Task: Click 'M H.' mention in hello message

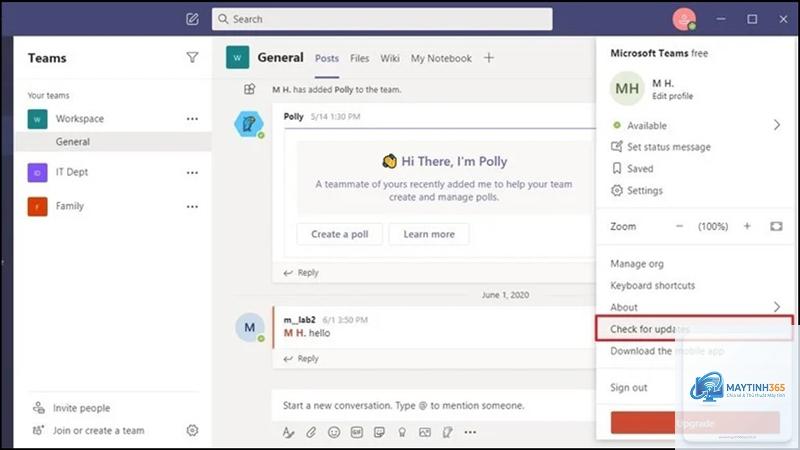Action: pos(295,333)
